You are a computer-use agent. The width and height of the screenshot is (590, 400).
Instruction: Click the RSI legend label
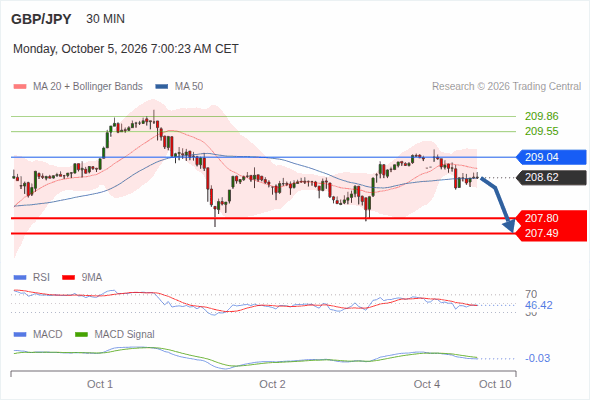(41, 278)
